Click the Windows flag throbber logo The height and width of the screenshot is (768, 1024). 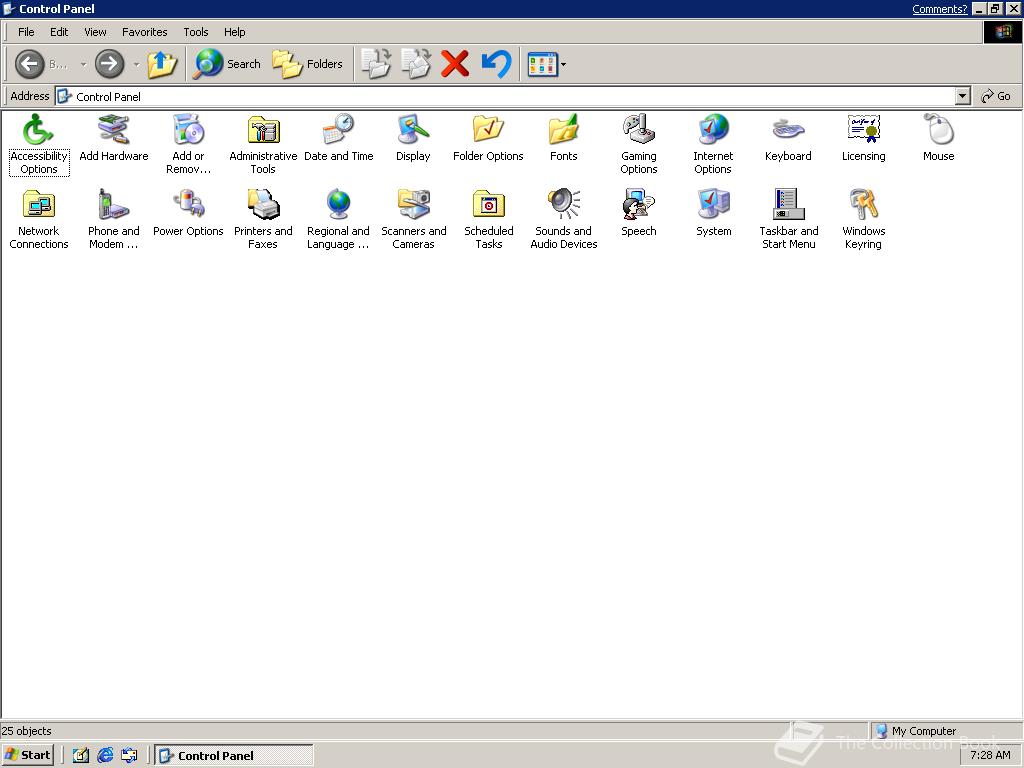click(x=1002, y=32)
